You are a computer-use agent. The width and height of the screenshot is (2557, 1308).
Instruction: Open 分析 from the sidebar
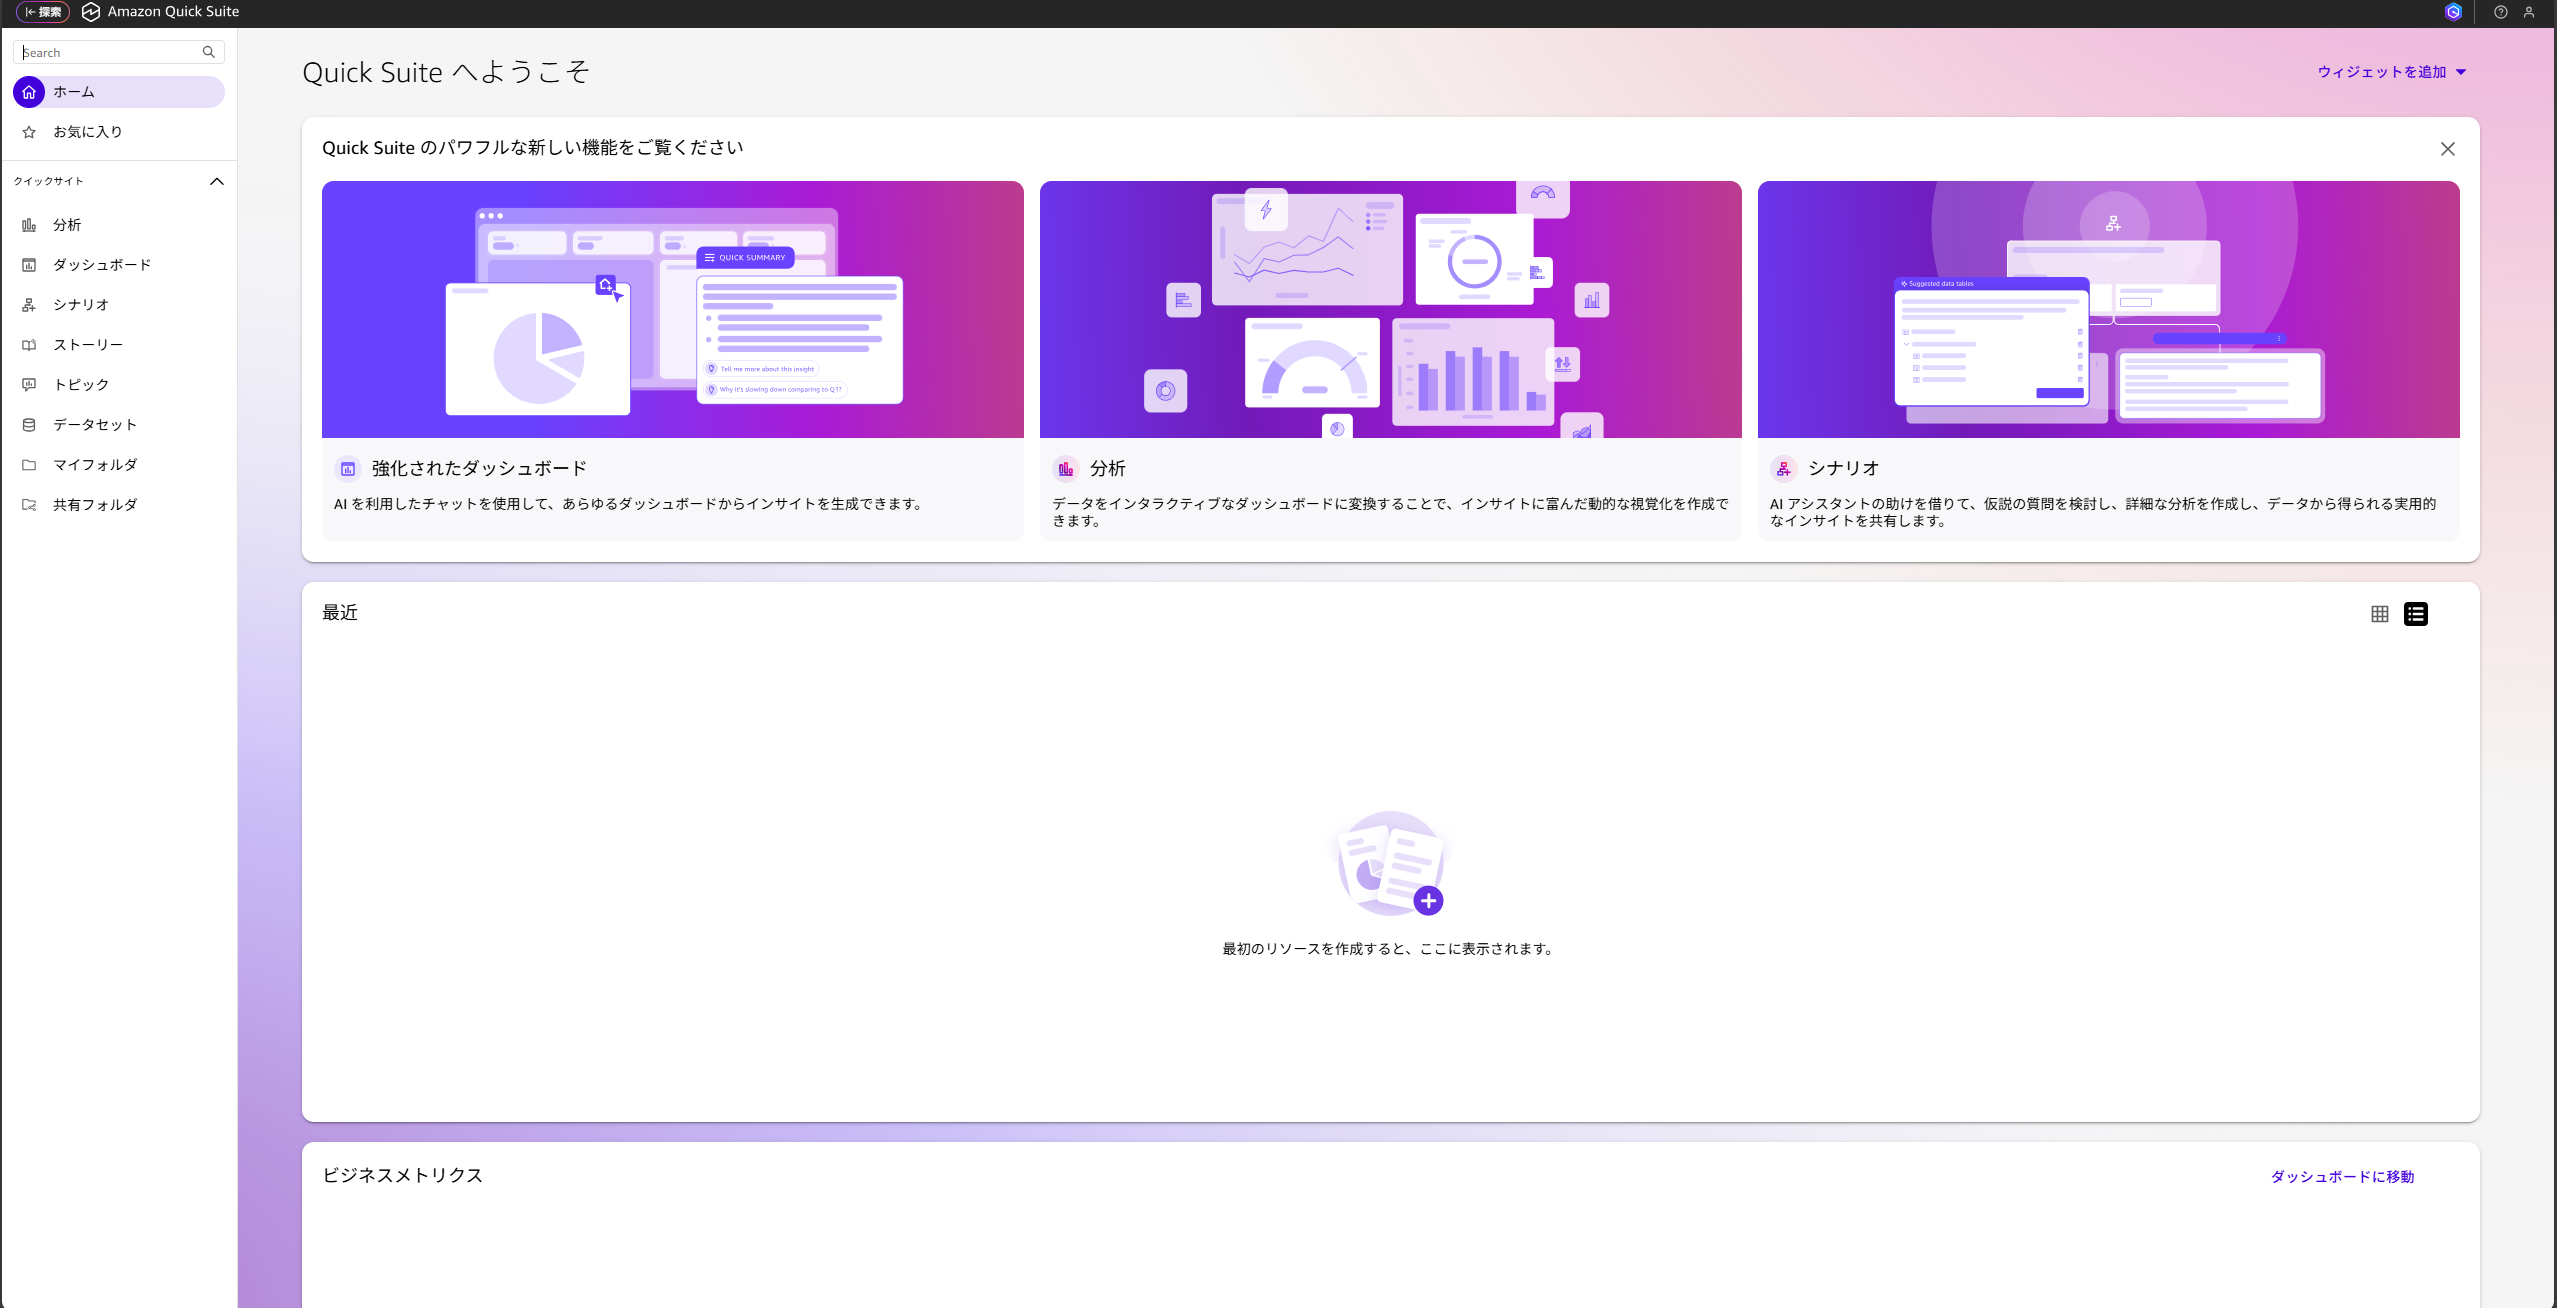click(67, 225)
